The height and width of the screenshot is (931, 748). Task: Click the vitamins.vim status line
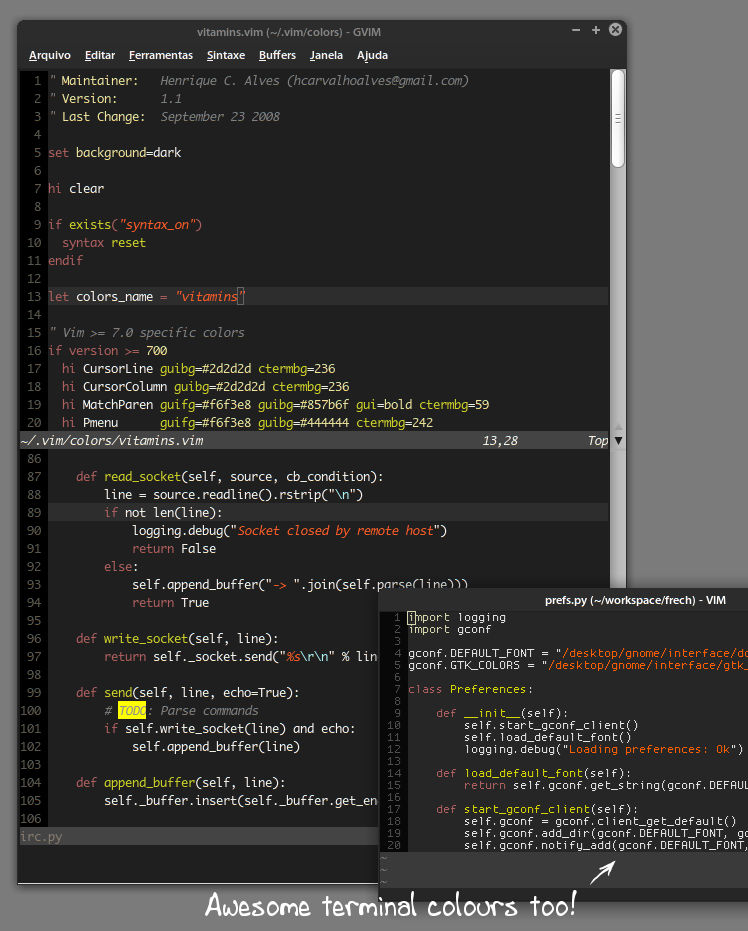tap(314, 441)
